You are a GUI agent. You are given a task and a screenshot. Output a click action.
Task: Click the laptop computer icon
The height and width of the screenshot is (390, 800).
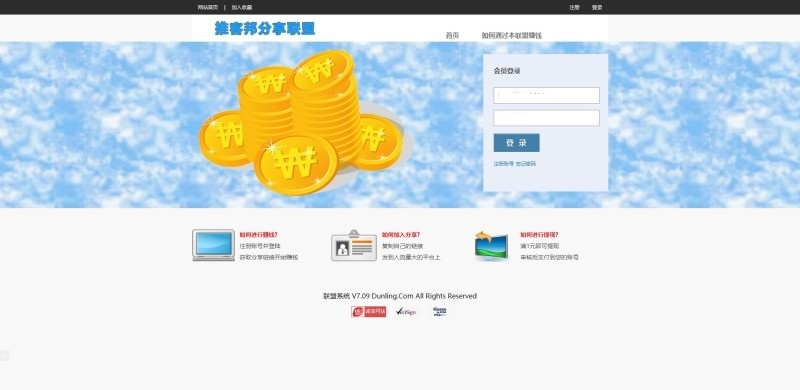(x=213, y=245)
